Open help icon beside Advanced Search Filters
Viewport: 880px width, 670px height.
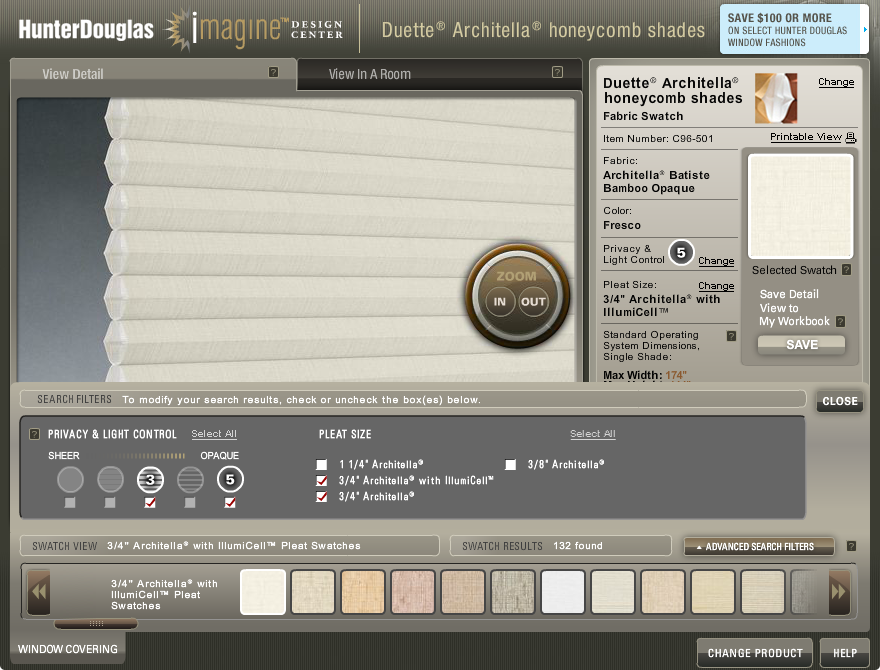pos(851,546)
